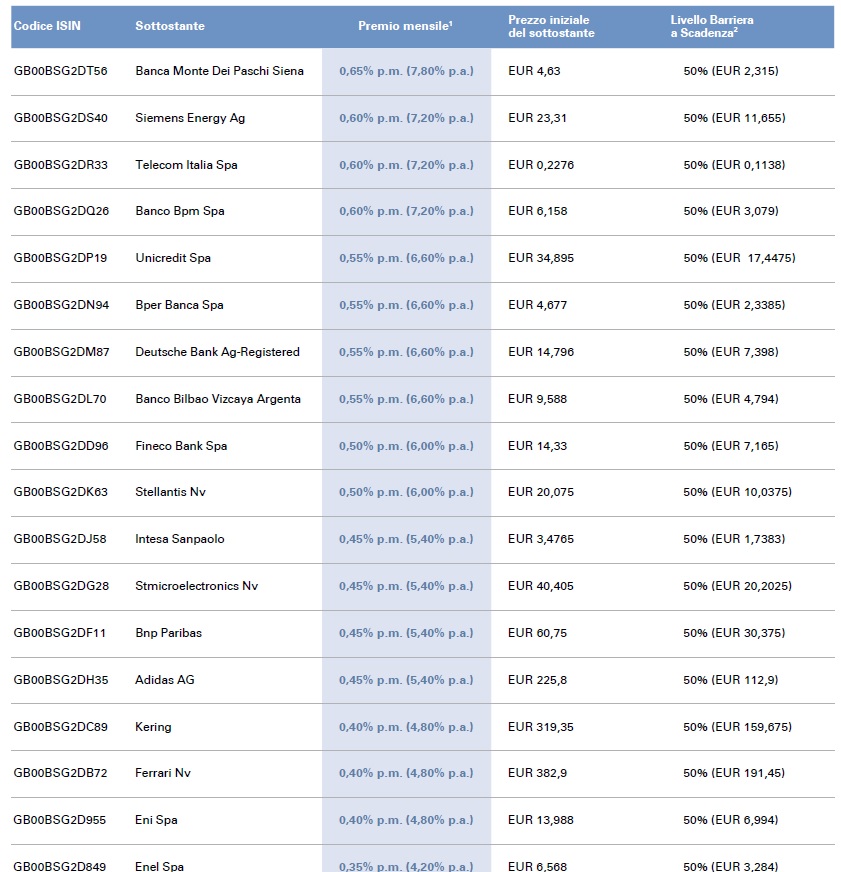This screenshot has width=841, height=872.
Task: Click Ferrari Nv underlying
Action: [x=162, y=773]
